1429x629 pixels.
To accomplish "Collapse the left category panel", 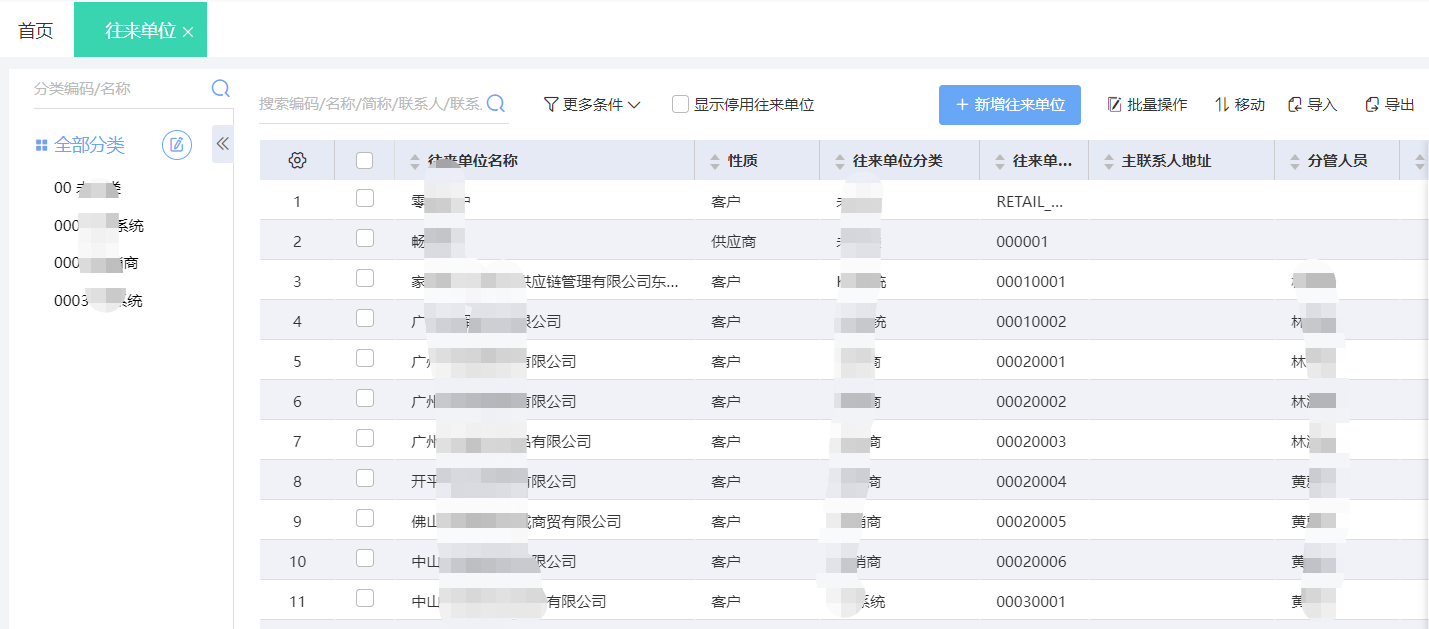I will (x=222, y=144).
